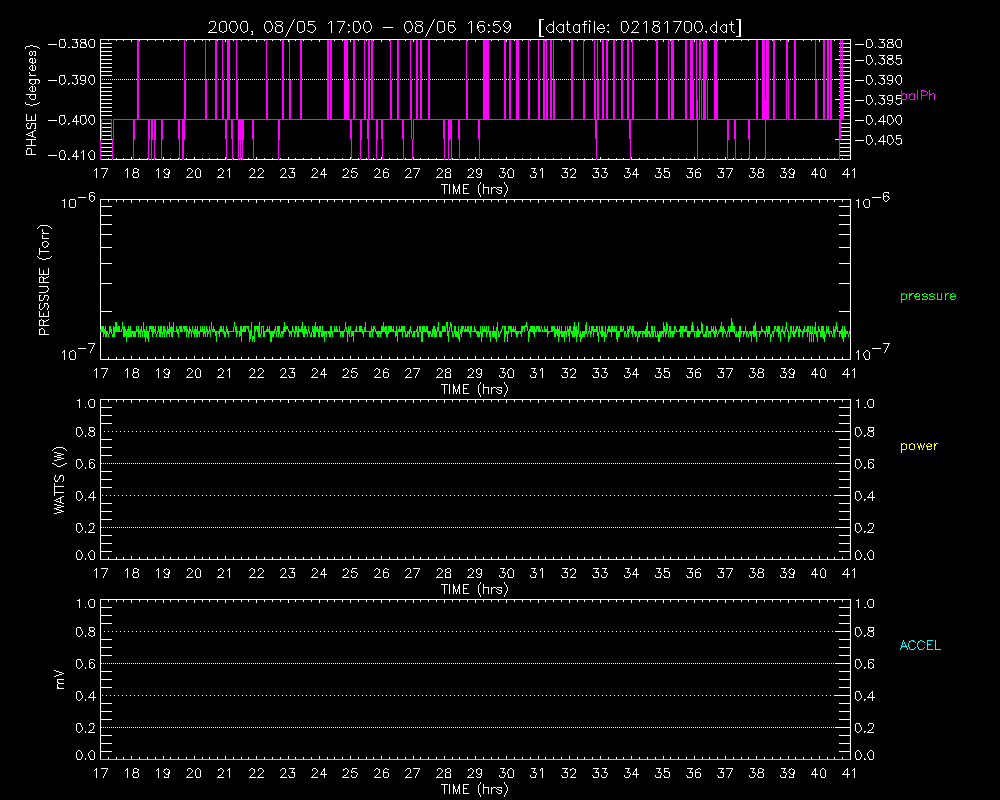Click the PRESSURE (Torr) axis label
Image resolution: width=1000 pixels, height=800 pixels.
click(x=44, y=280)
